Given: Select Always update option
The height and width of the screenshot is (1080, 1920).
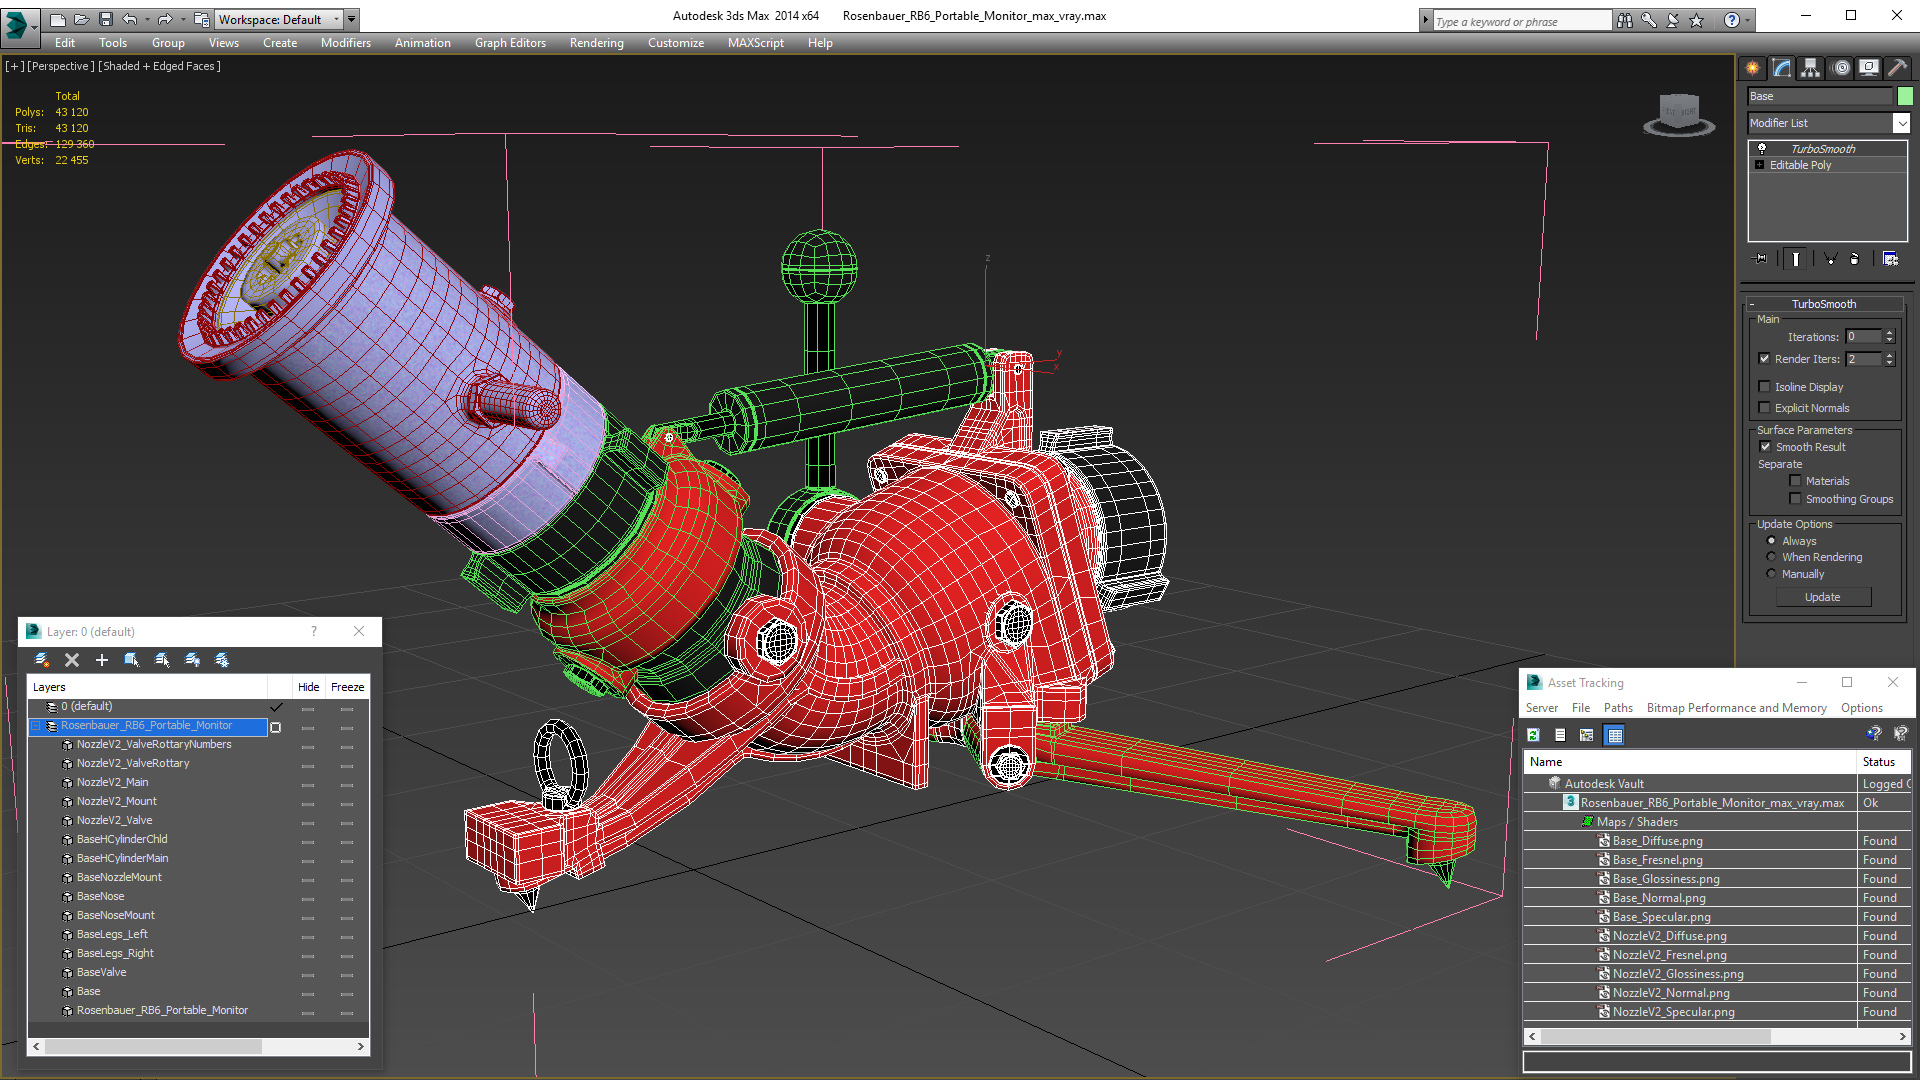Looking at the screenshot, I should point(1771,541).
